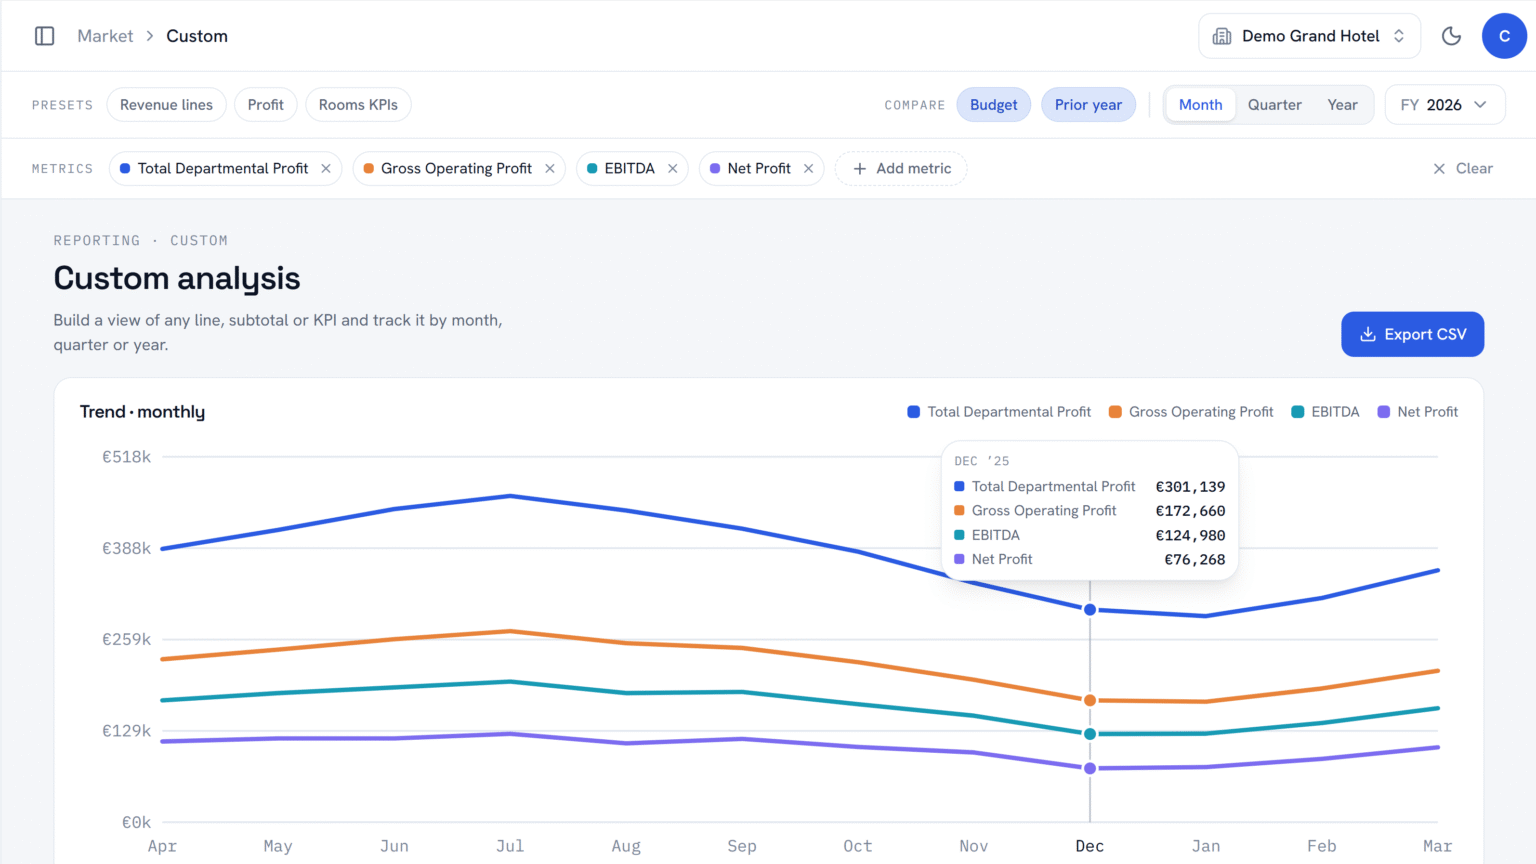Click breadcrumb chevron after Market
The height and width of the screenshot is (864, 1536).
150,36
